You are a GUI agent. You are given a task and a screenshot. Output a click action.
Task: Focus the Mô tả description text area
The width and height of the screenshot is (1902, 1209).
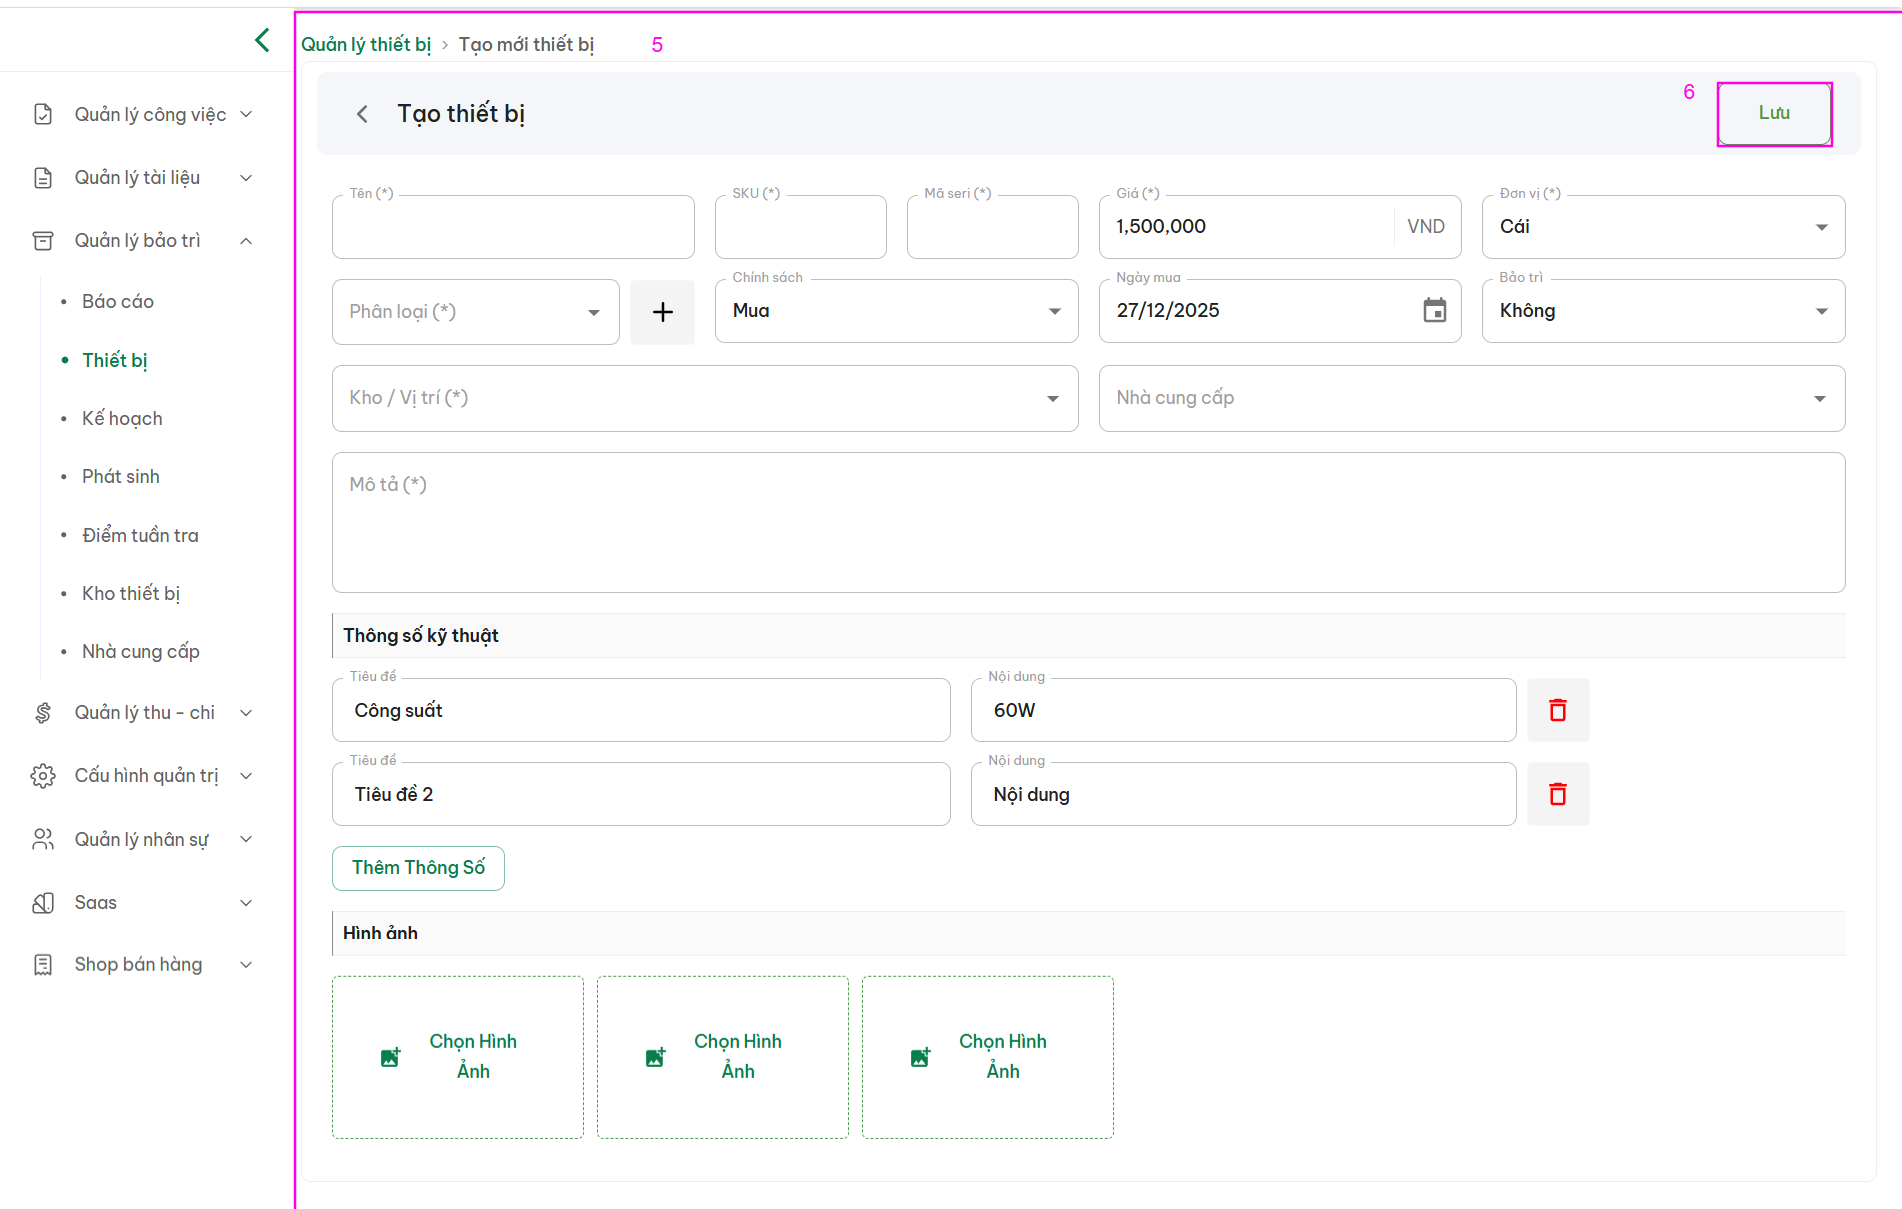[x=1088, y=522]
